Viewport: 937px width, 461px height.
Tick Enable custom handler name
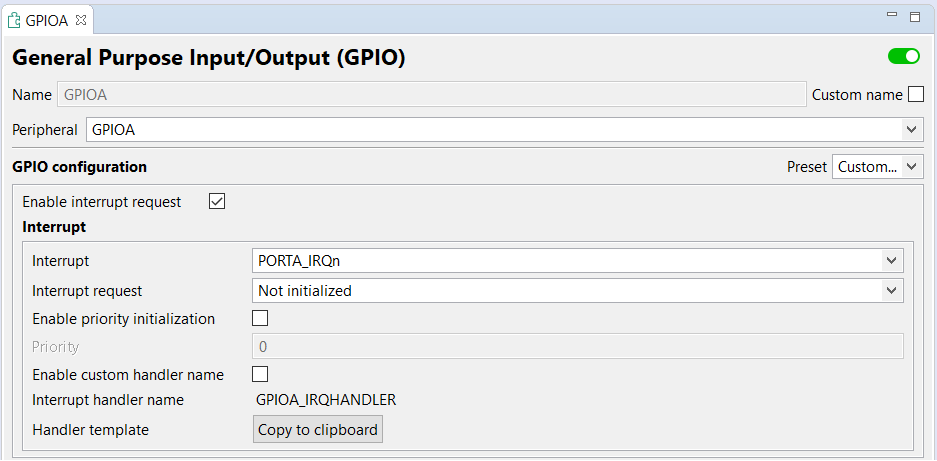point(260,374)
